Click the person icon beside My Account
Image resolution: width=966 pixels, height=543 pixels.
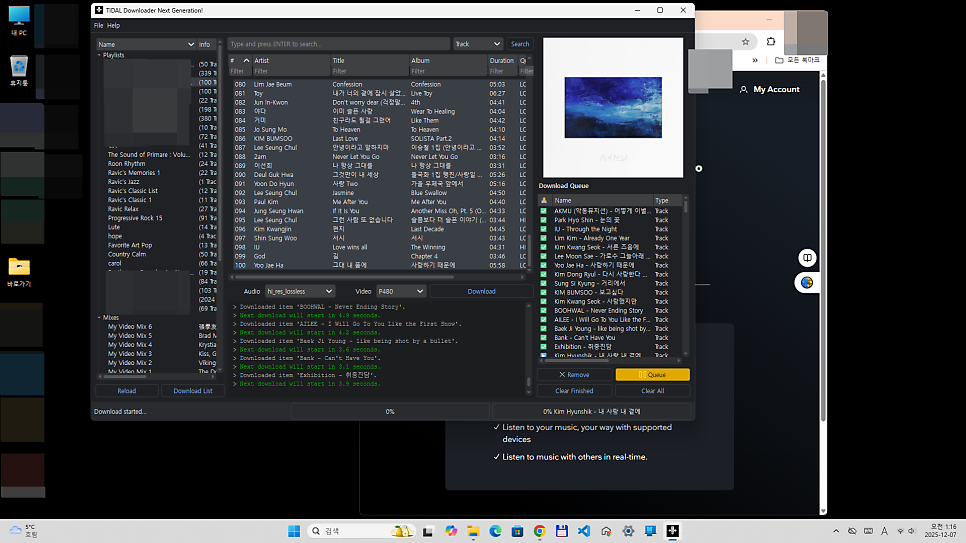(744, 89)
